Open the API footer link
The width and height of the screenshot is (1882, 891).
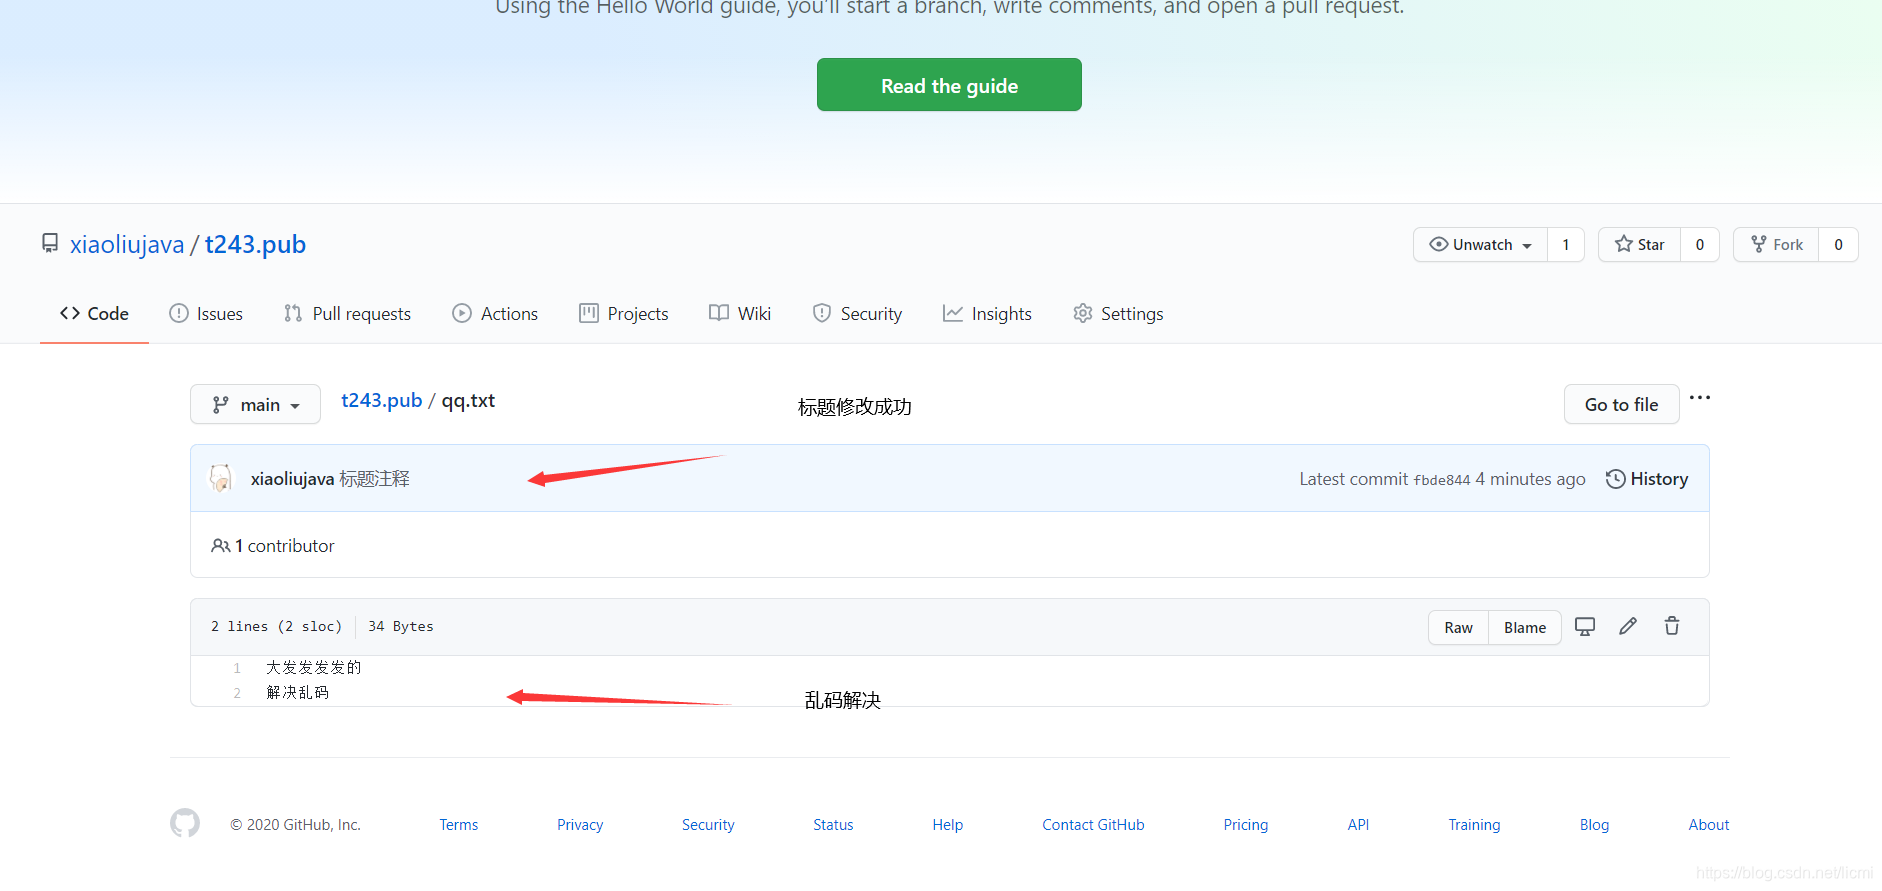pos(1358,824)
